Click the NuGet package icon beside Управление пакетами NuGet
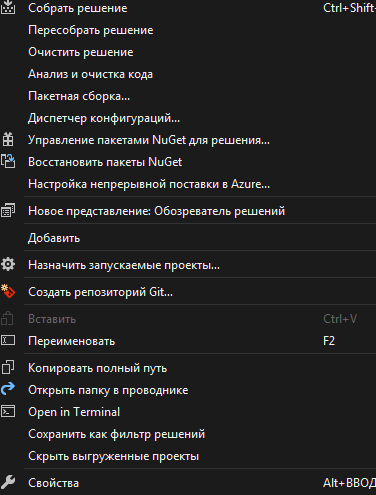 pyautogui.click(x=8, y=139)
